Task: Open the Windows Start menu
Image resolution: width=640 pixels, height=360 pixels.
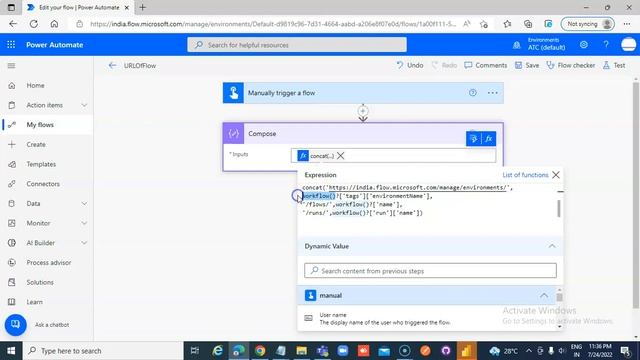Action: point(11,351)
